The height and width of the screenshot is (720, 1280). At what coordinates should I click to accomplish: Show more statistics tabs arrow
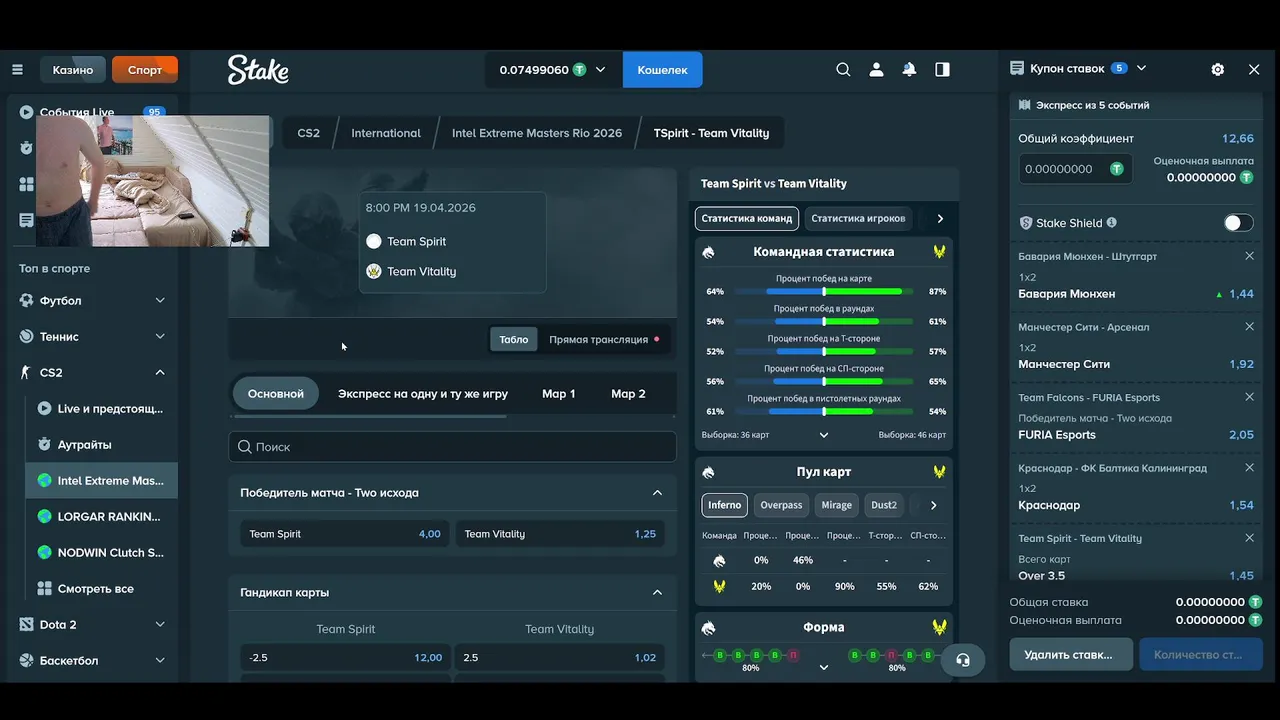(x=940, y=218)
